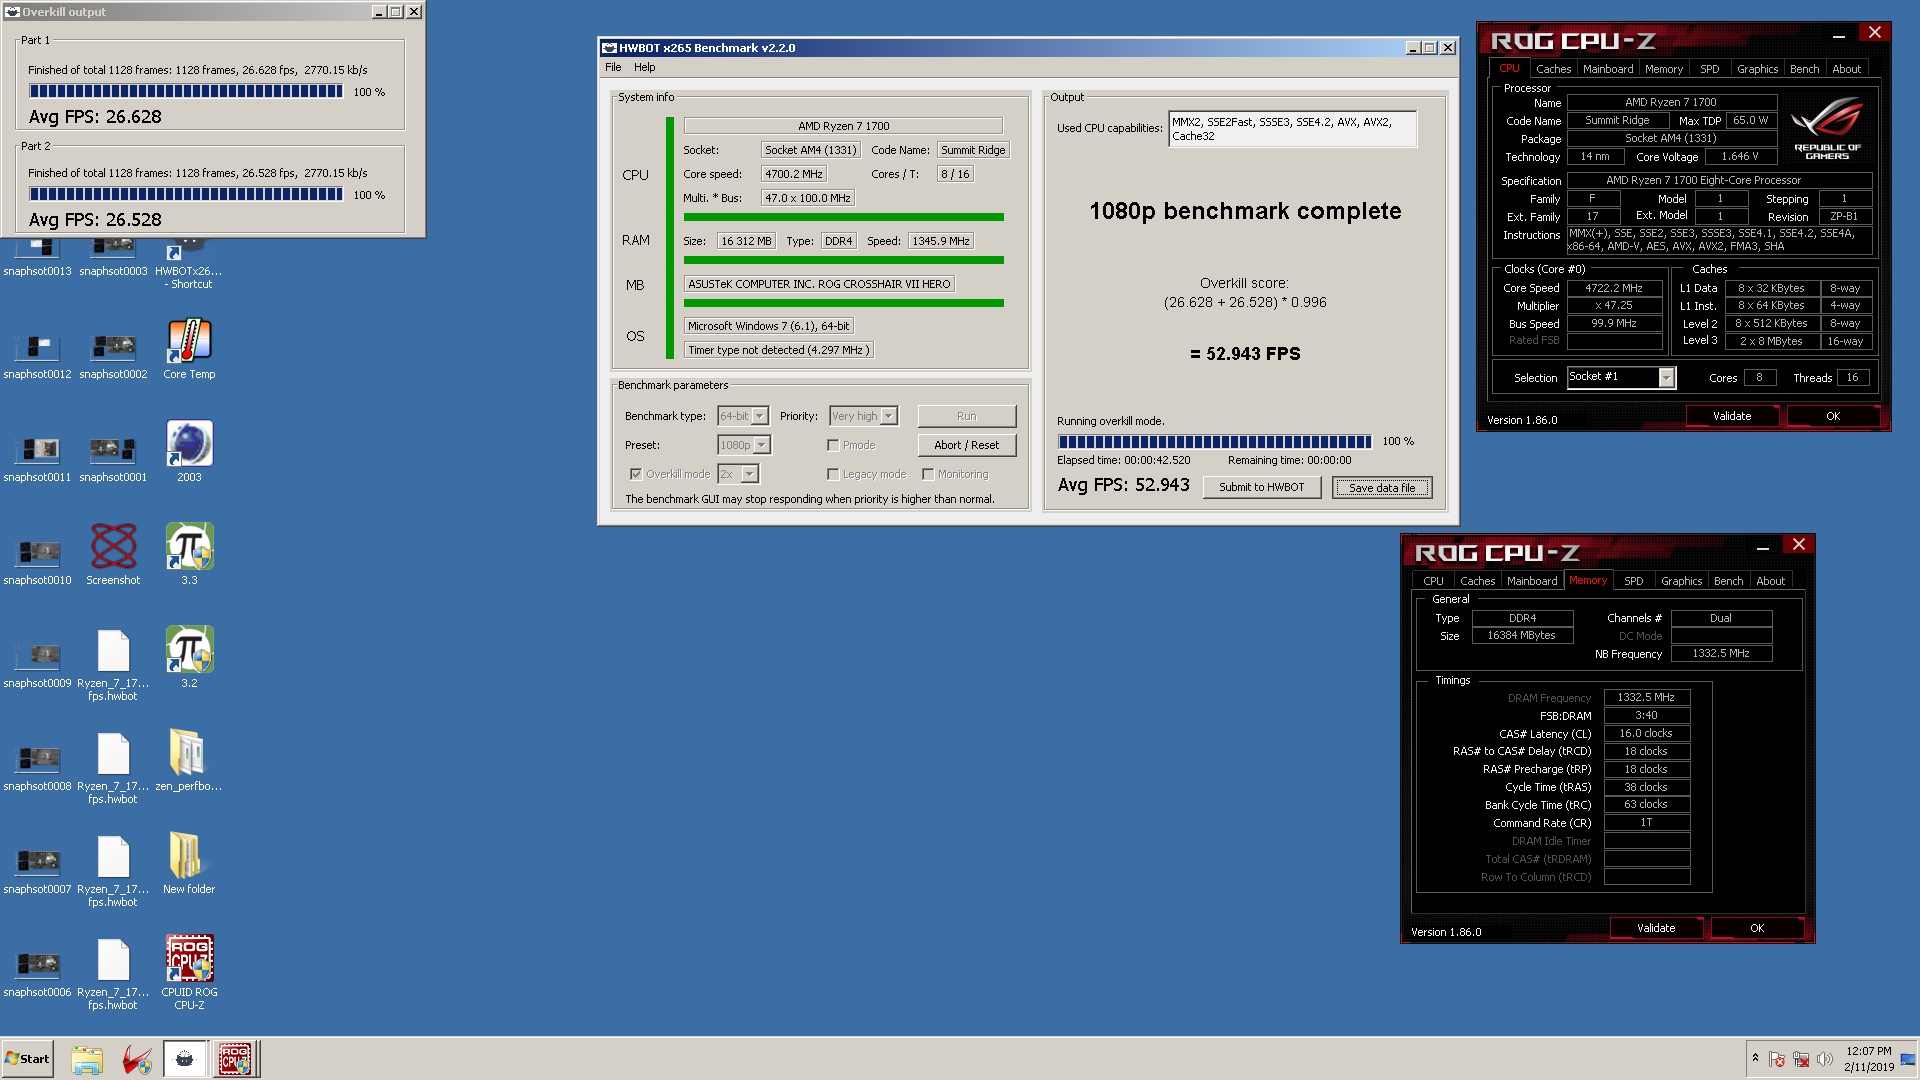Click the ROG CPU-Z taskbar button

(x=235, y=1059)
